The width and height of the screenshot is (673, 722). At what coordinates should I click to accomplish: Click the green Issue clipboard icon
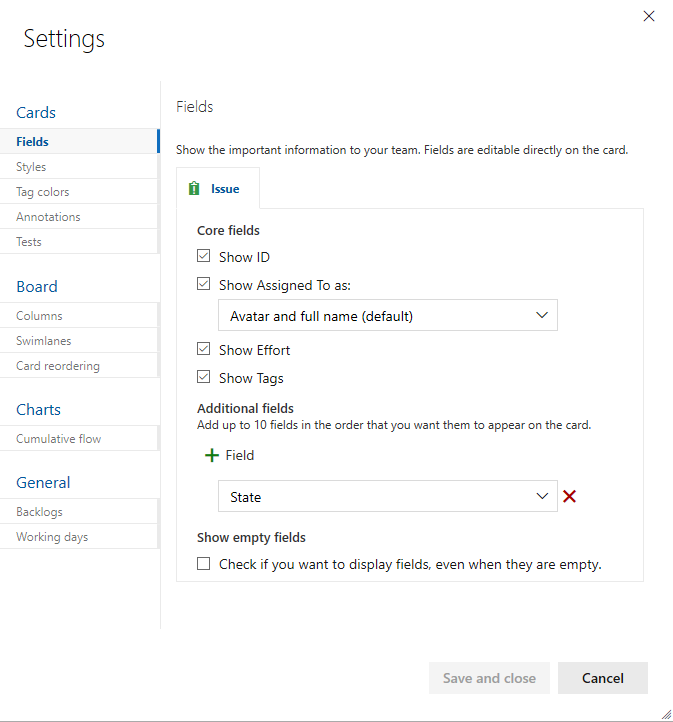coord(194,188)
